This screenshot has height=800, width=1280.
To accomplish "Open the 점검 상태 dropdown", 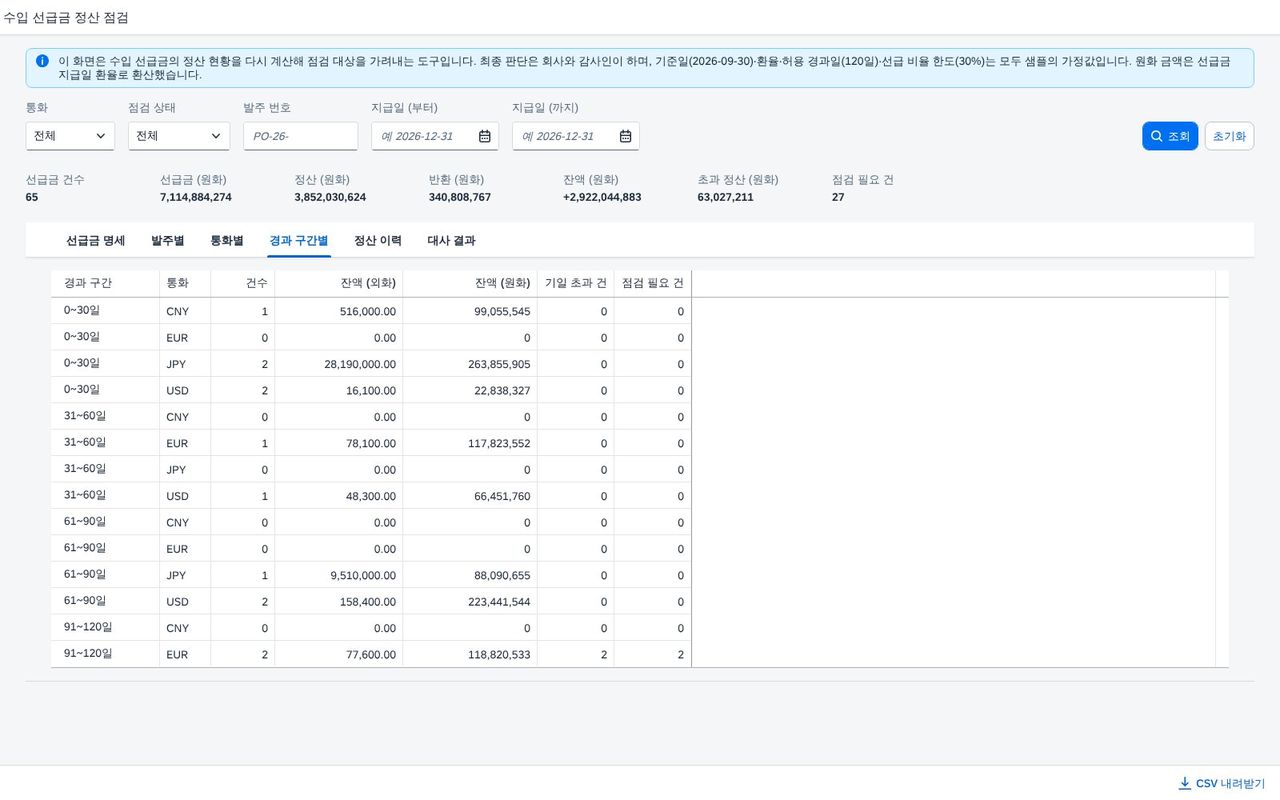I will point(179,136).
